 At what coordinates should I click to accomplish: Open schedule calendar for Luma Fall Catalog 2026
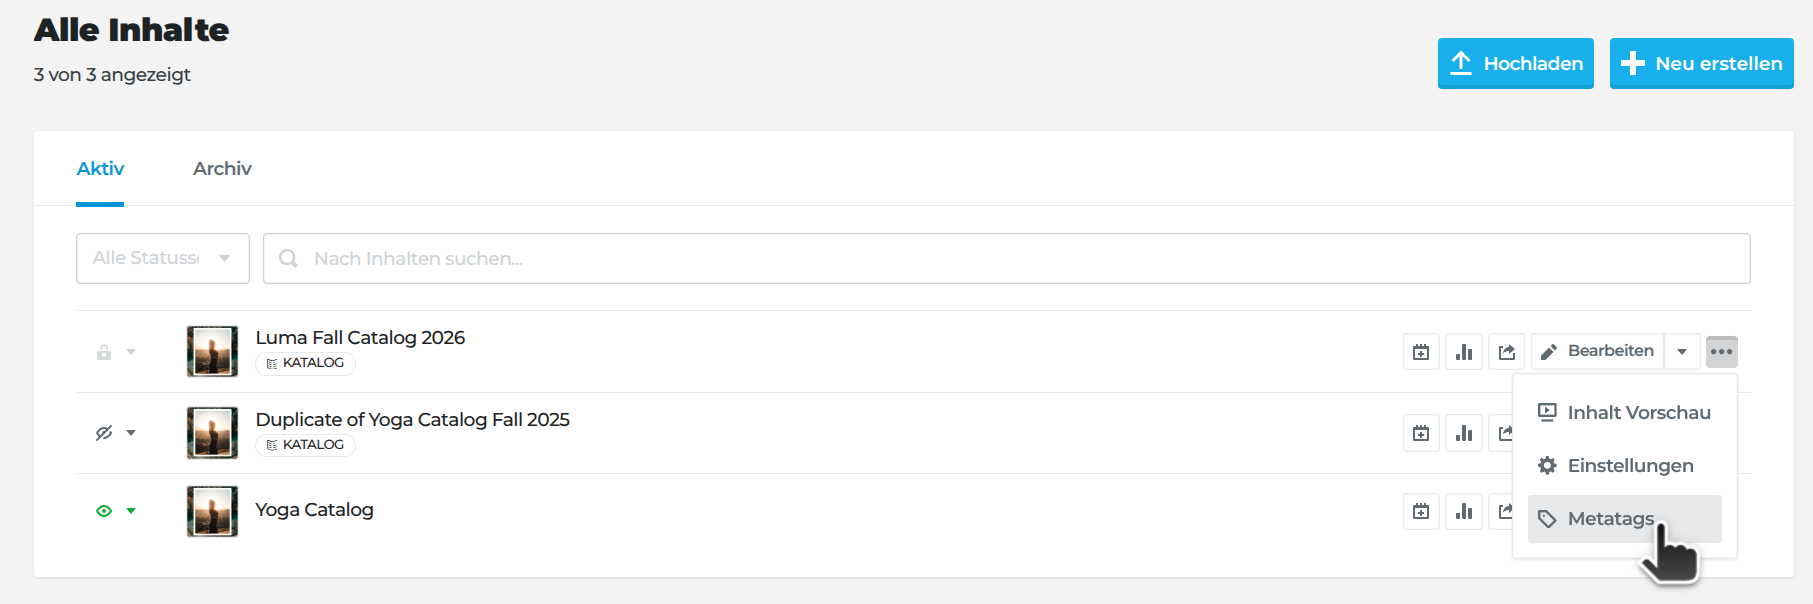pos(1421,352)
